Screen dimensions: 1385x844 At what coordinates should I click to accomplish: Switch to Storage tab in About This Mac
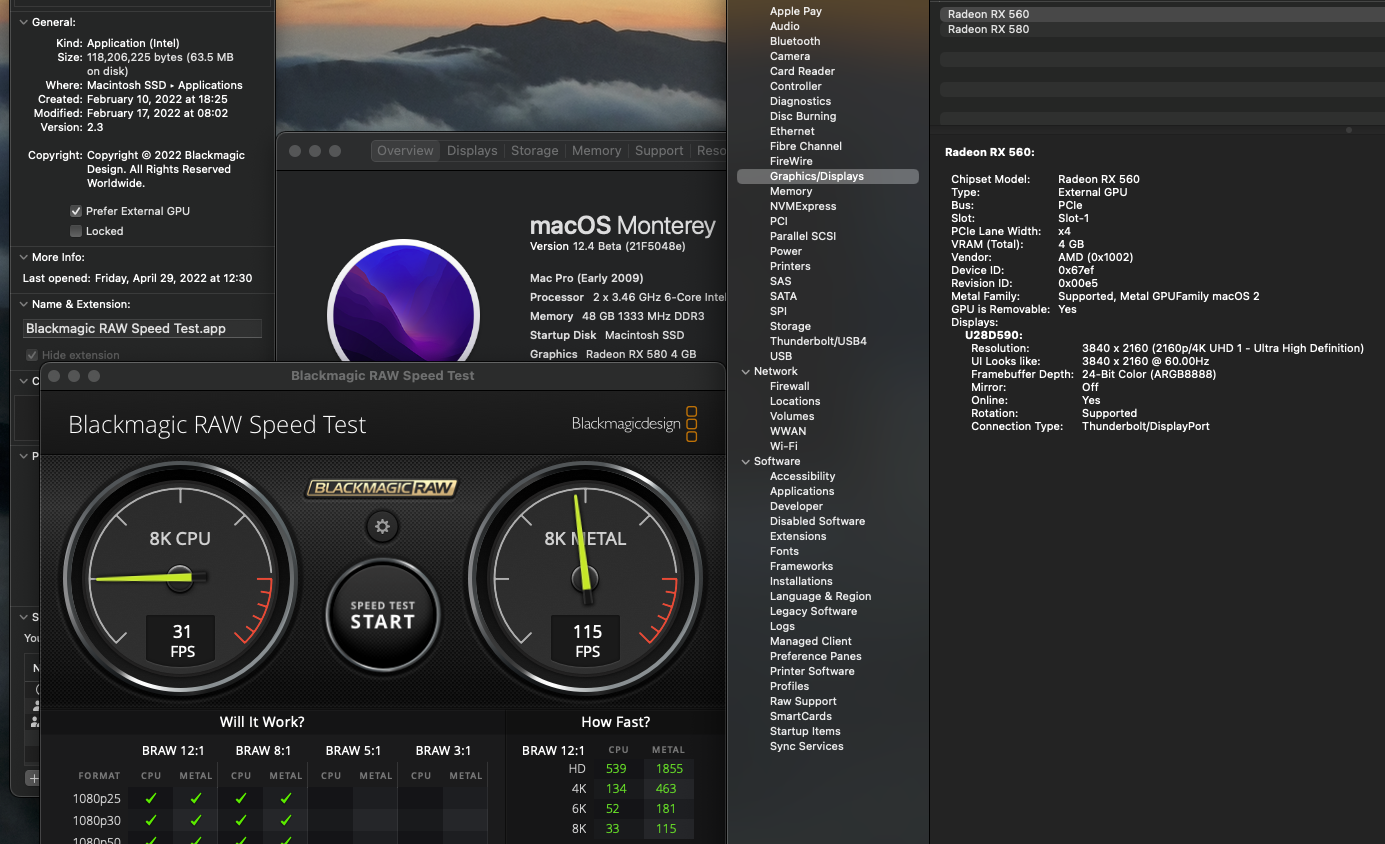tap(535, 151)
